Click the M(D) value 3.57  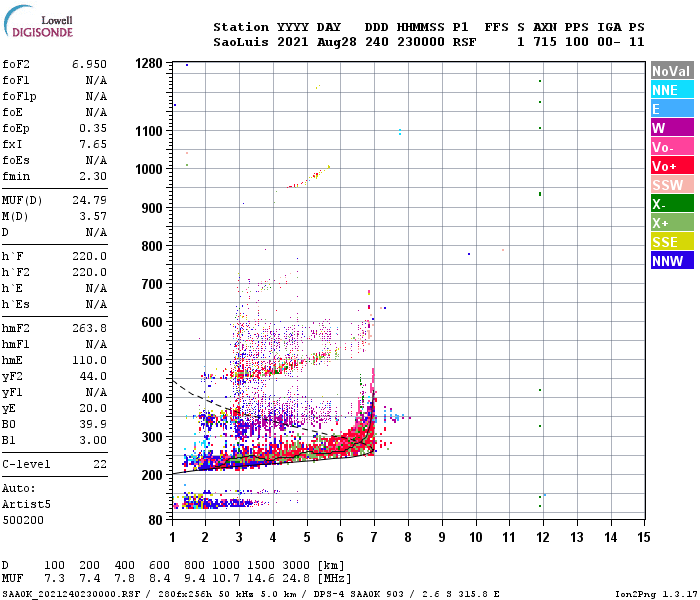coord(93,216)
